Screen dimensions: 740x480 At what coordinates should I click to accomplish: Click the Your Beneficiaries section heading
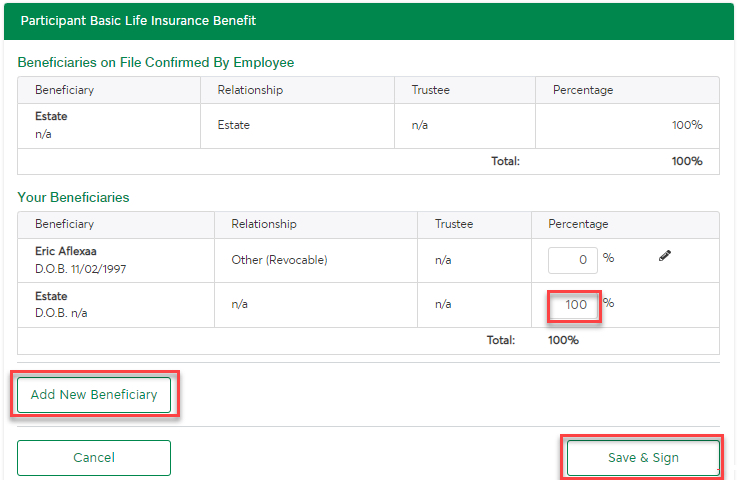73,197
